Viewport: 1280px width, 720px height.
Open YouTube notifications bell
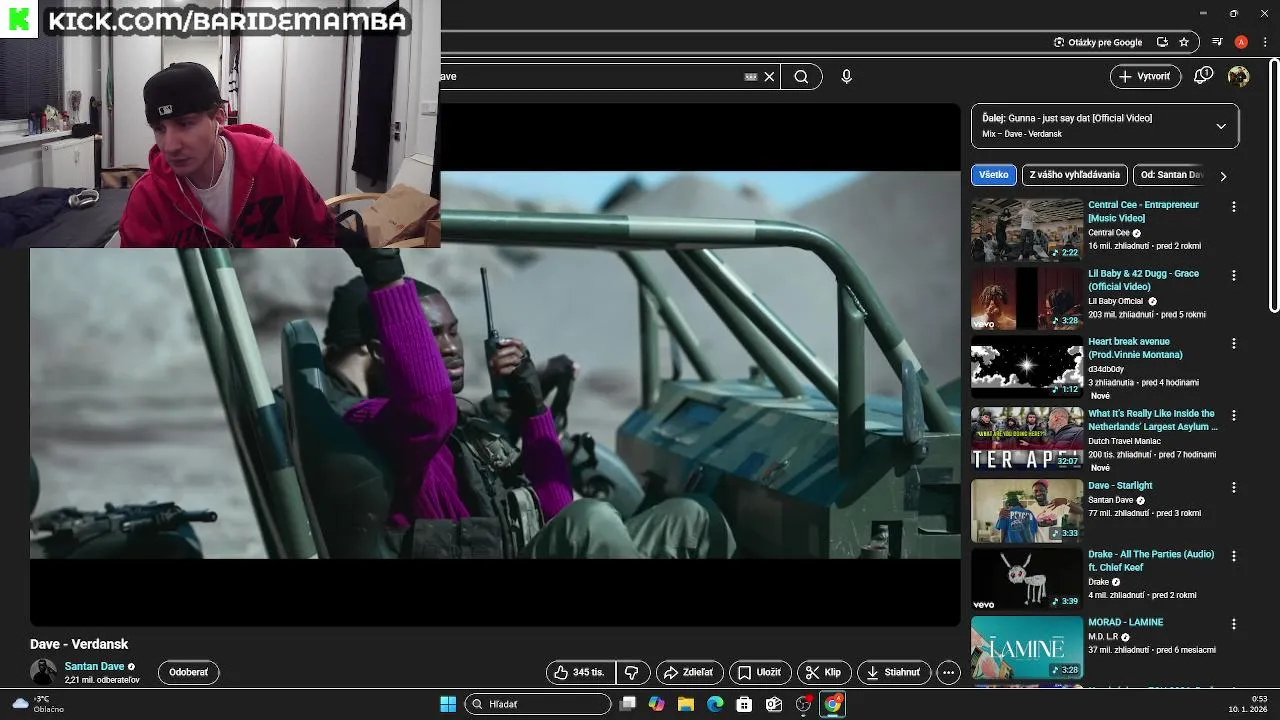coord(1204,76)
